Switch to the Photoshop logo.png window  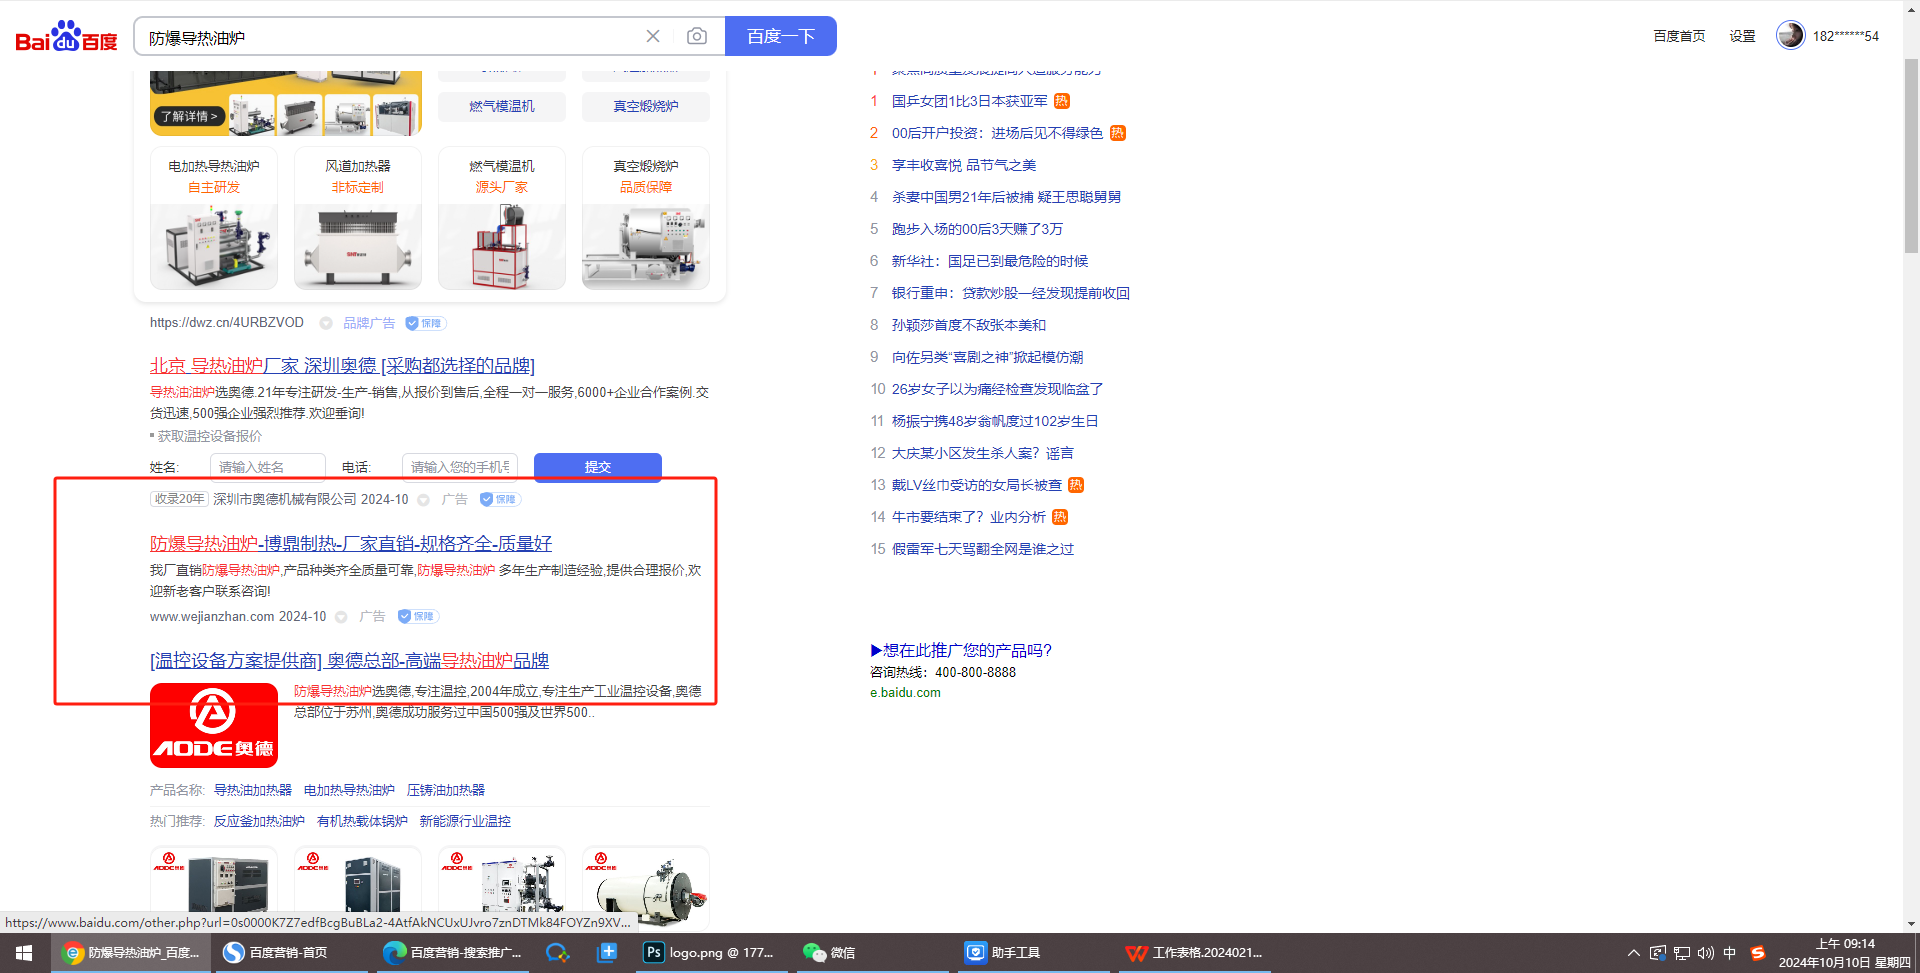[x=710, y=953]
